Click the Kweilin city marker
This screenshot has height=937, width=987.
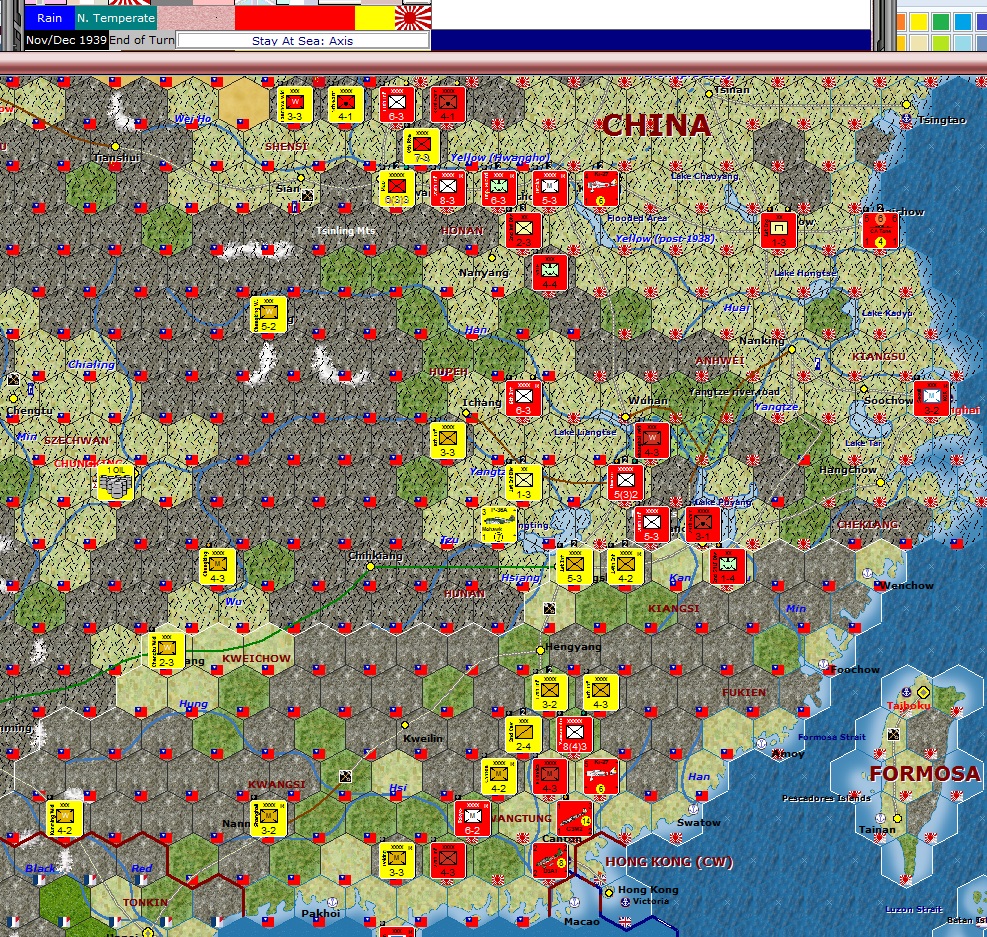pyautogui.click(x=405, y=725)
